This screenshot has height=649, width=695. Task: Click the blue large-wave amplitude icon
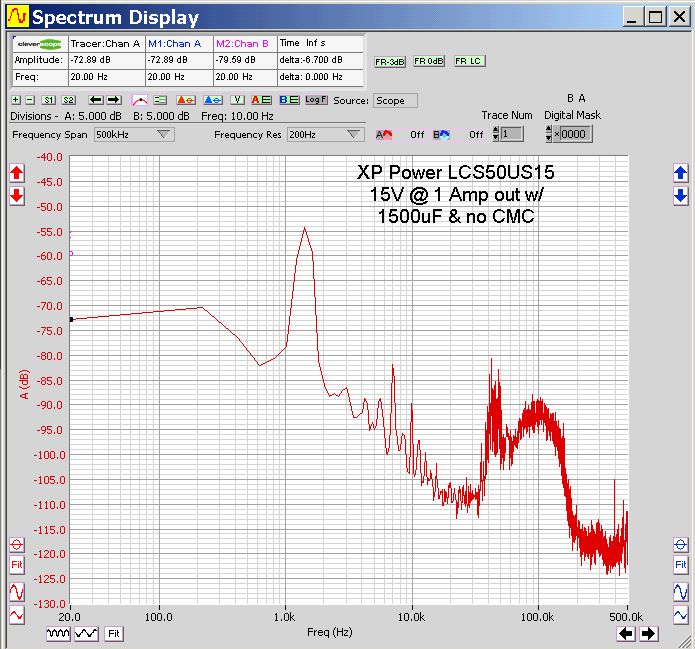pos(680,592)
